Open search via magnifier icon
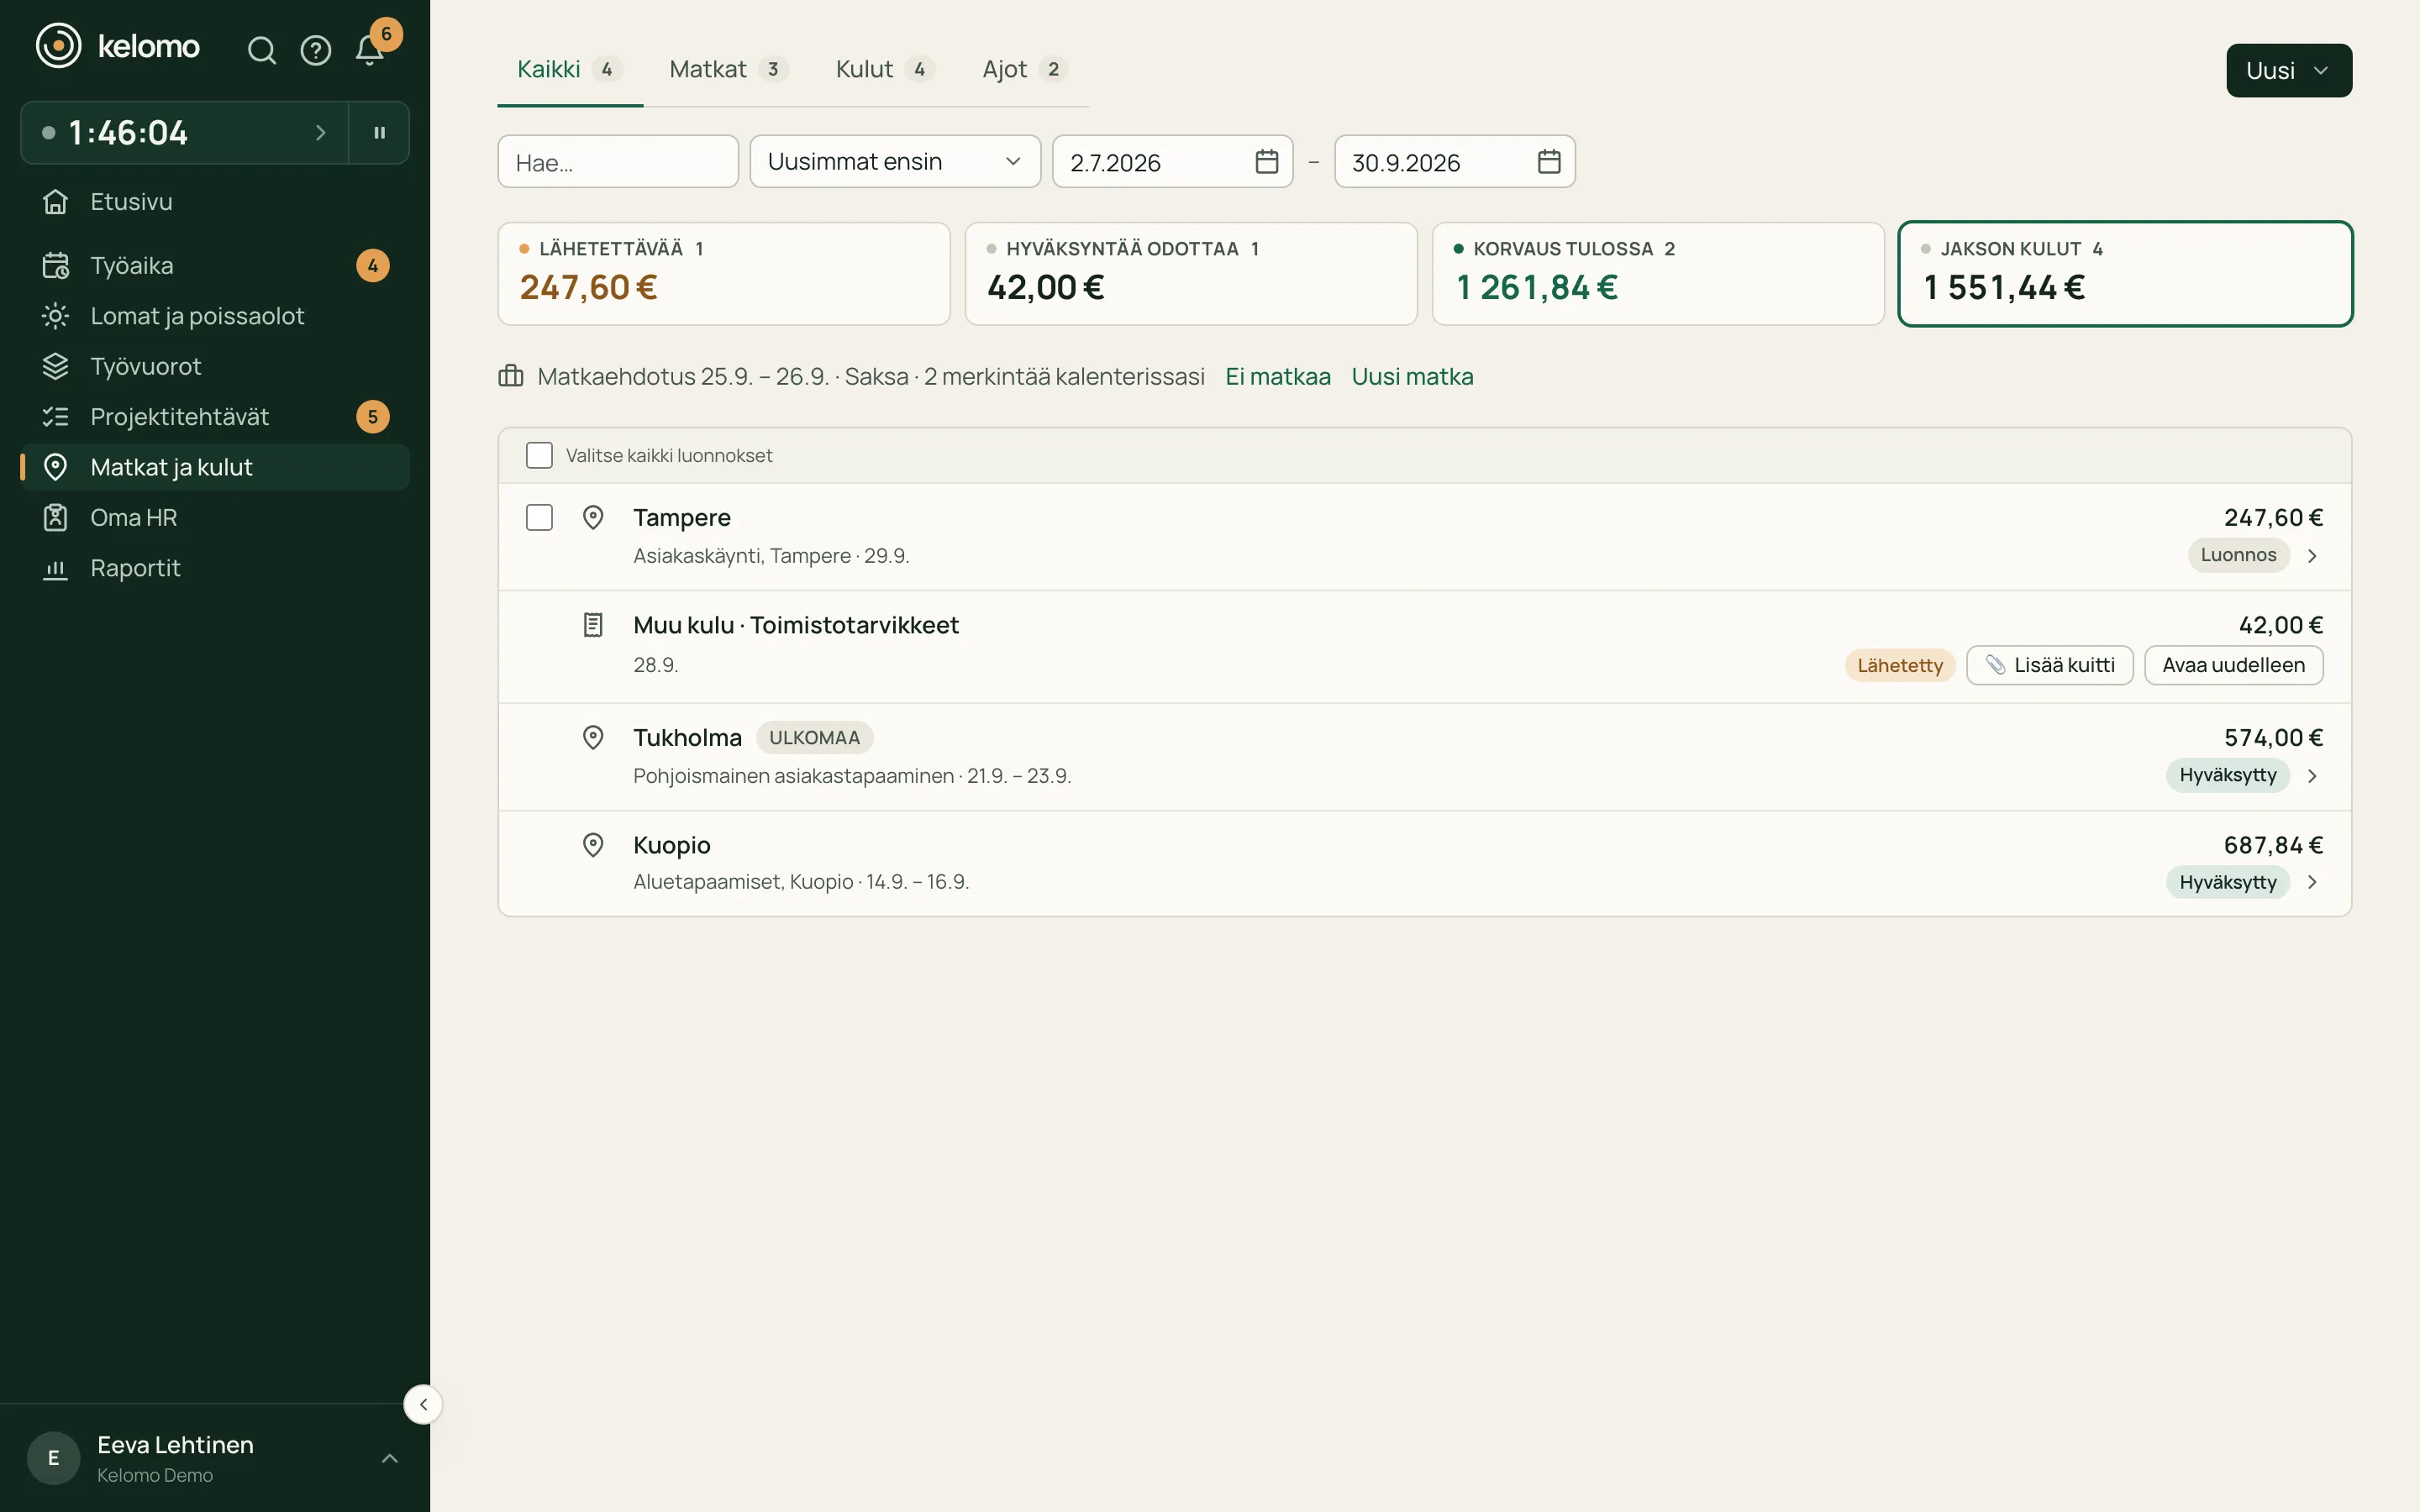2420x1512 pixels. coord(261,50)
